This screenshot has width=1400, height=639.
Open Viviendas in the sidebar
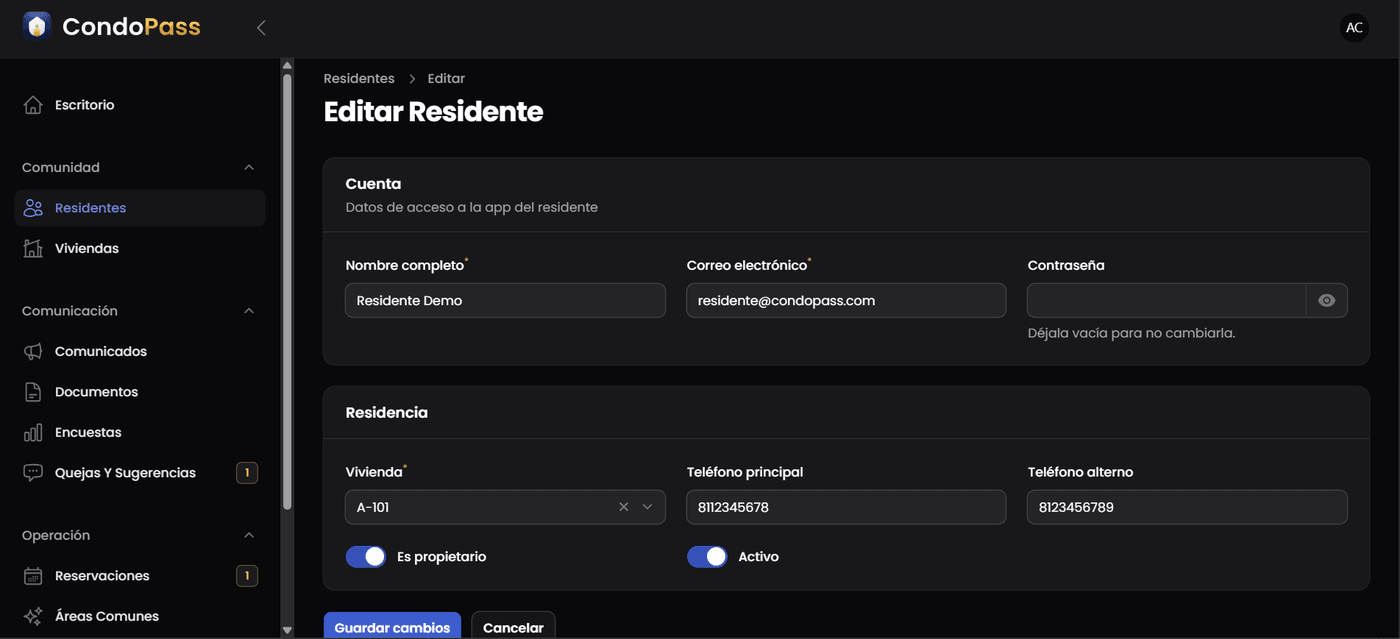click(140, 248)
